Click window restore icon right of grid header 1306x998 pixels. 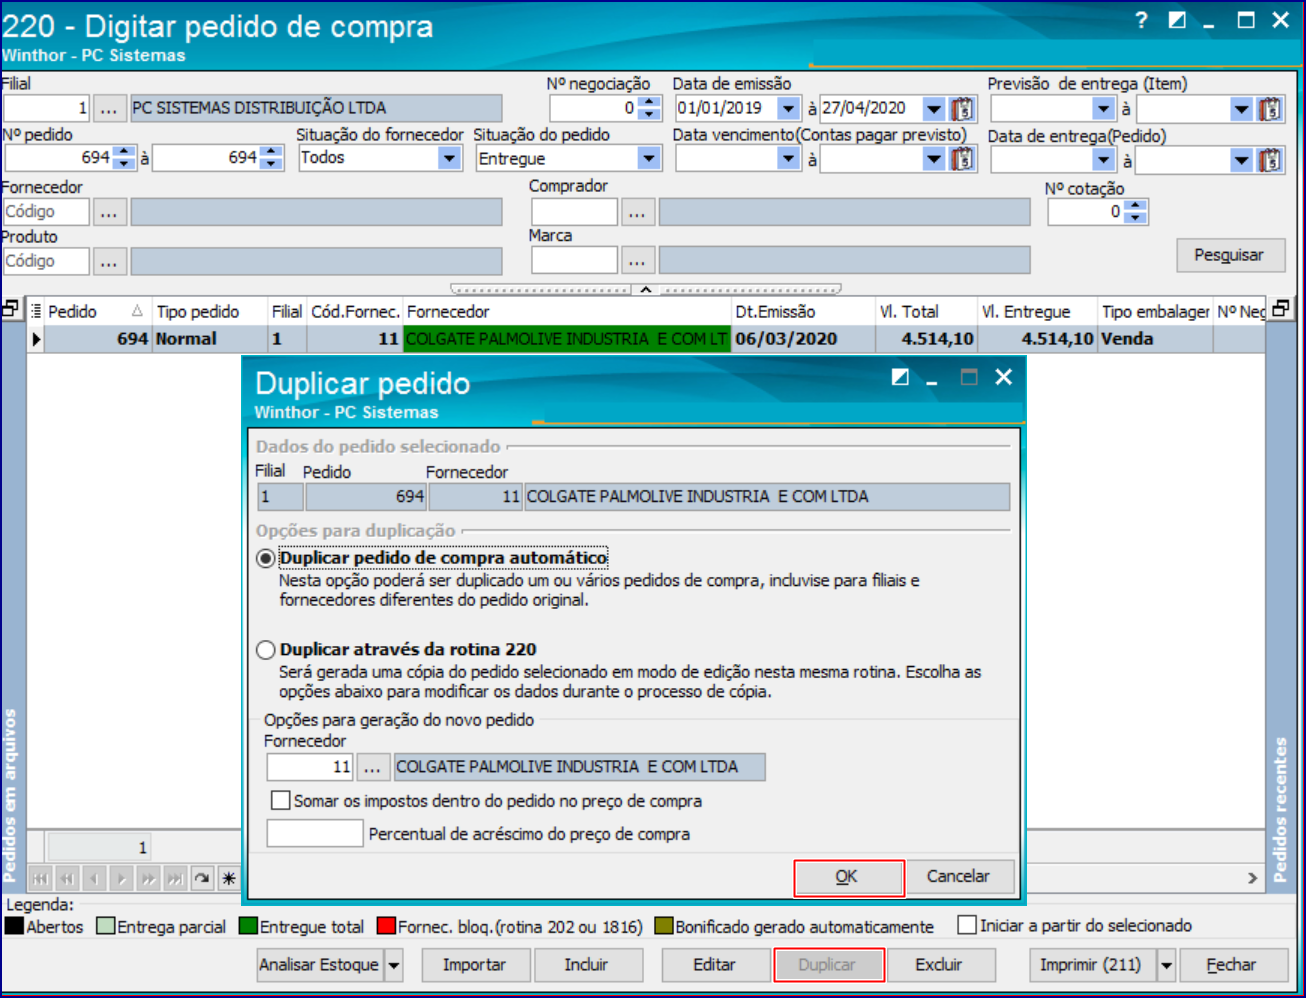[1280, 309]
